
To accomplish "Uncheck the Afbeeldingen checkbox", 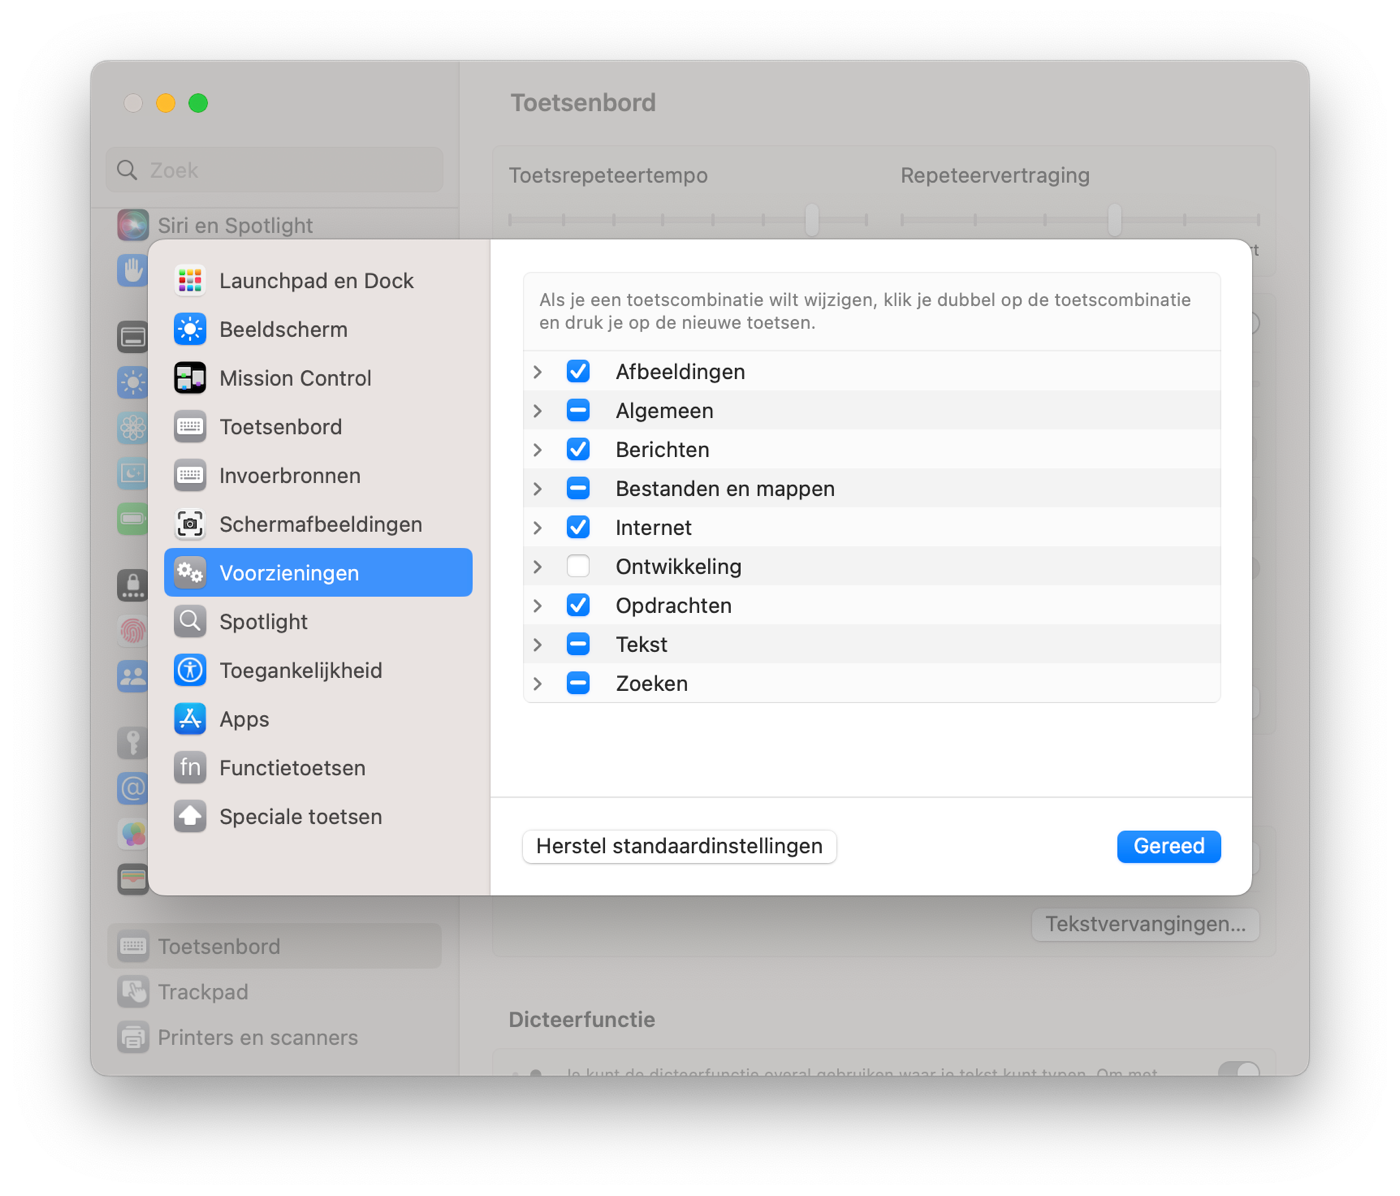I will [x=578, y=371].
